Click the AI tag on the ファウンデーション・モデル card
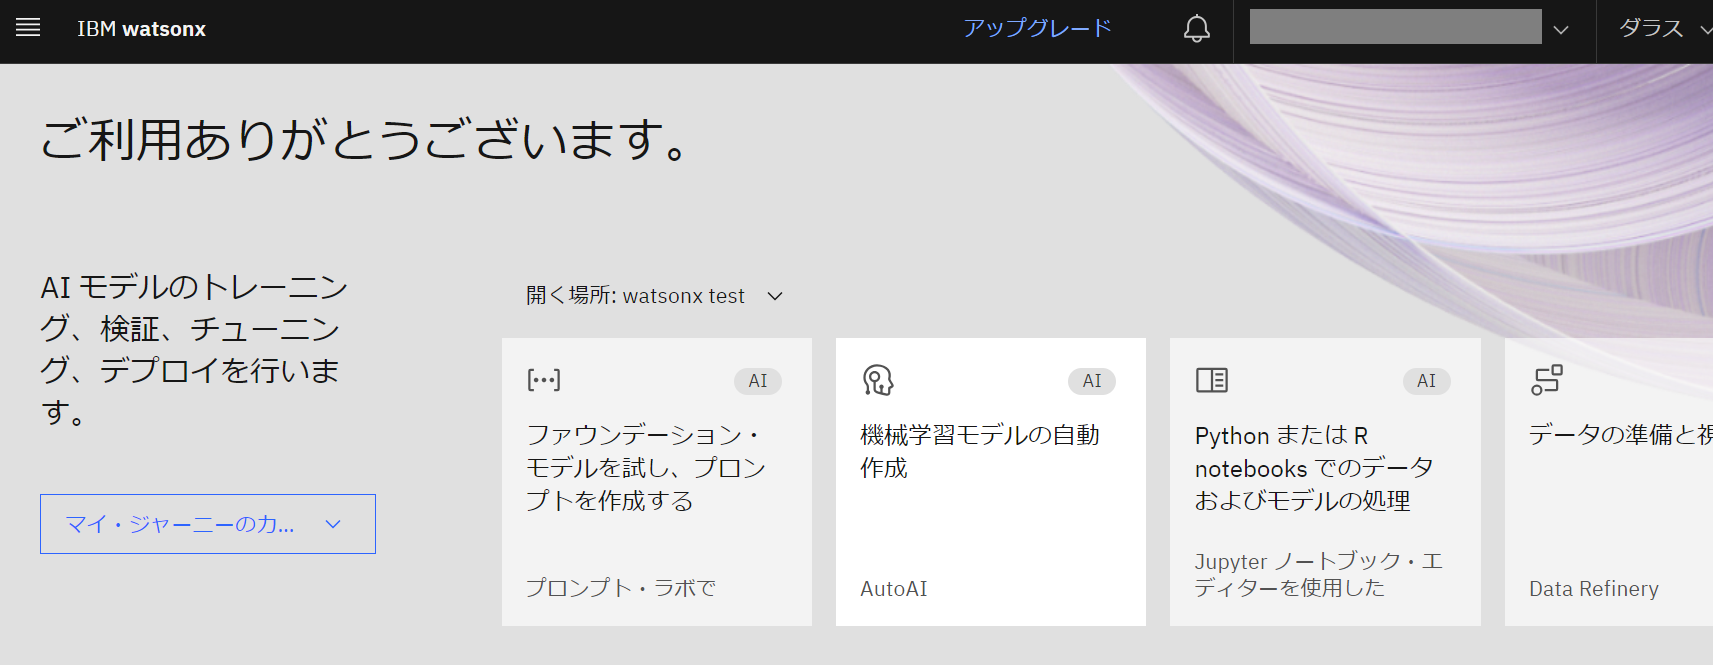The height and width of the screenshot is (665, 1713). [x=757, y=381]
